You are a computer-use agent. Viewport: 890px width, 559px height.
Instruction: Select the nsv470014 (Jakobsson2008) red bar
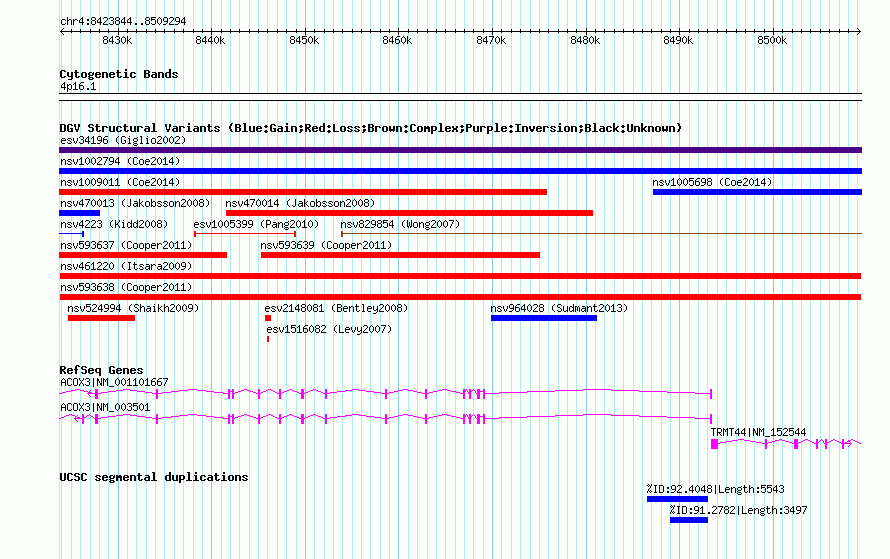pos(409,213)
